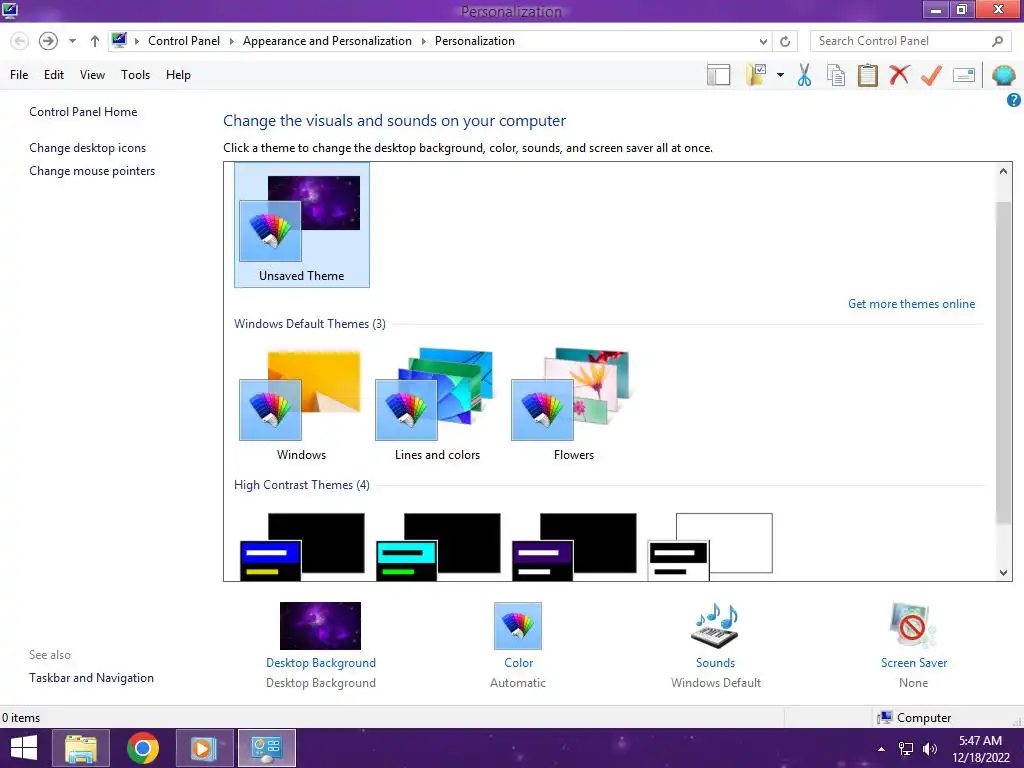
Task: Apply the Windows default theme
Action: click(x=301, y=405)
